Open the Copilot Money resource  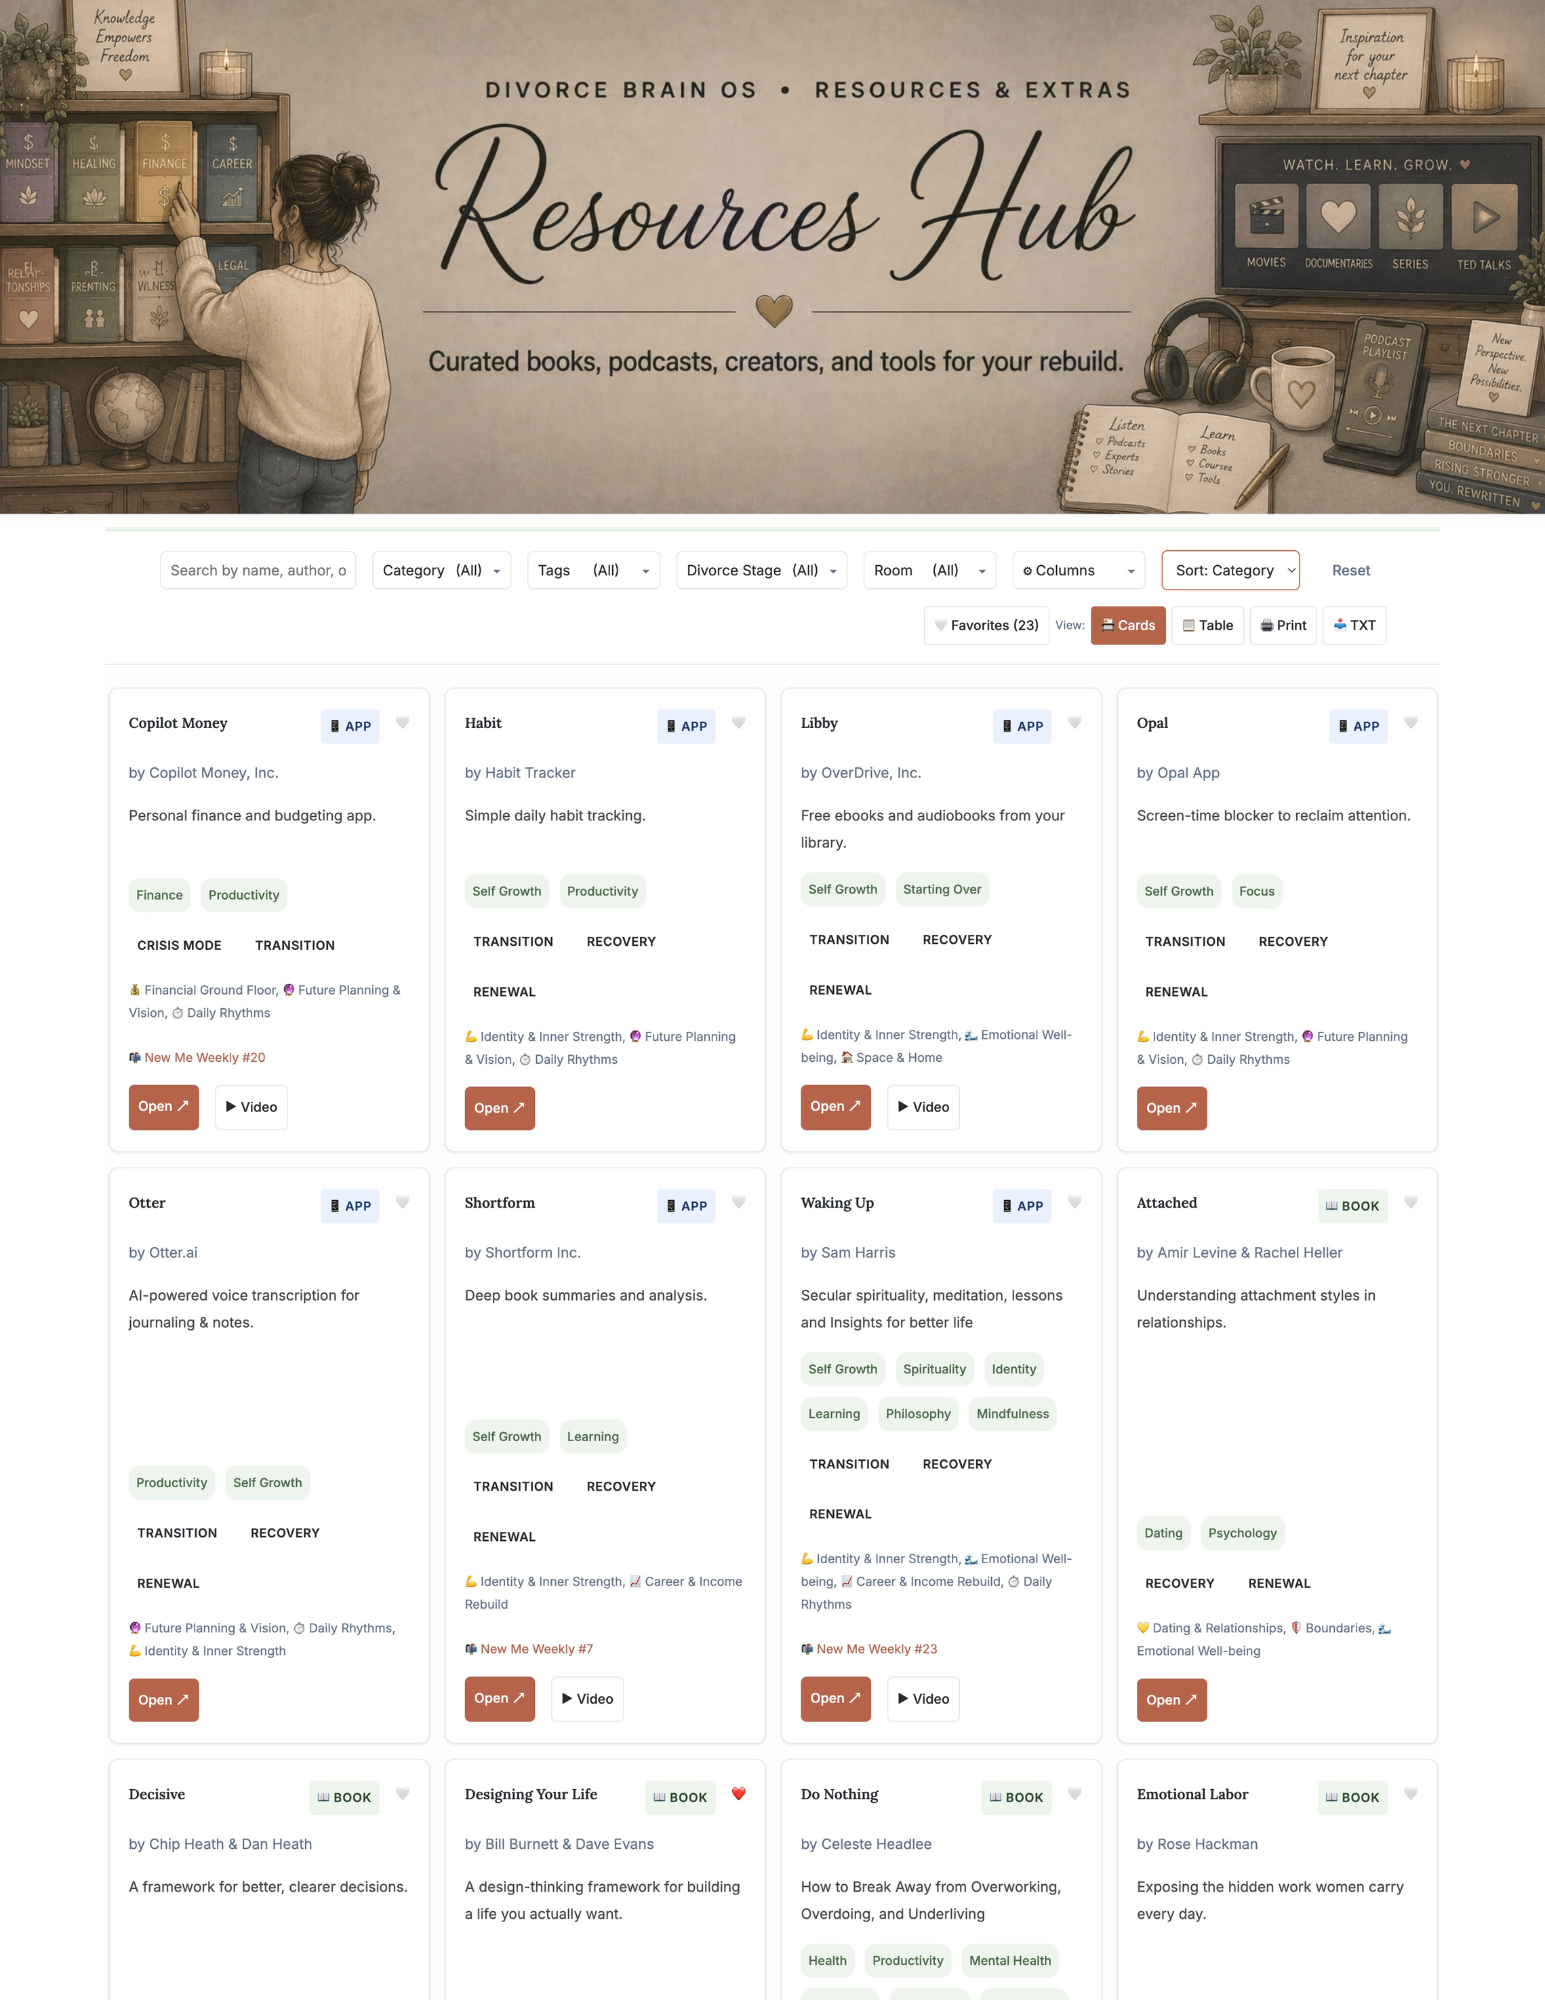point(164,1107)
